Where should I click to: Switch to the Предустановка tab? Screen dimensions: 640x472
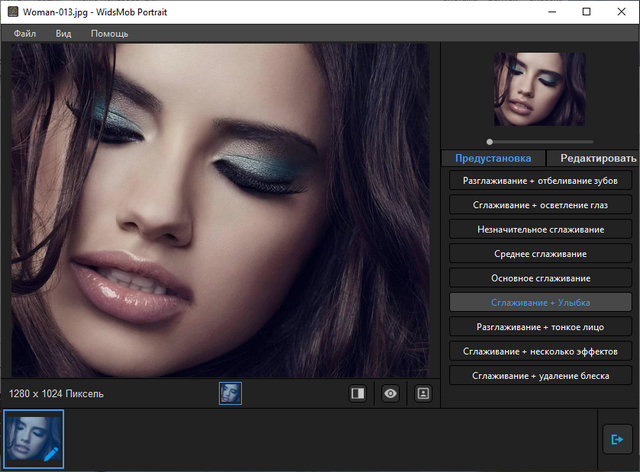[x=492, y=158]
